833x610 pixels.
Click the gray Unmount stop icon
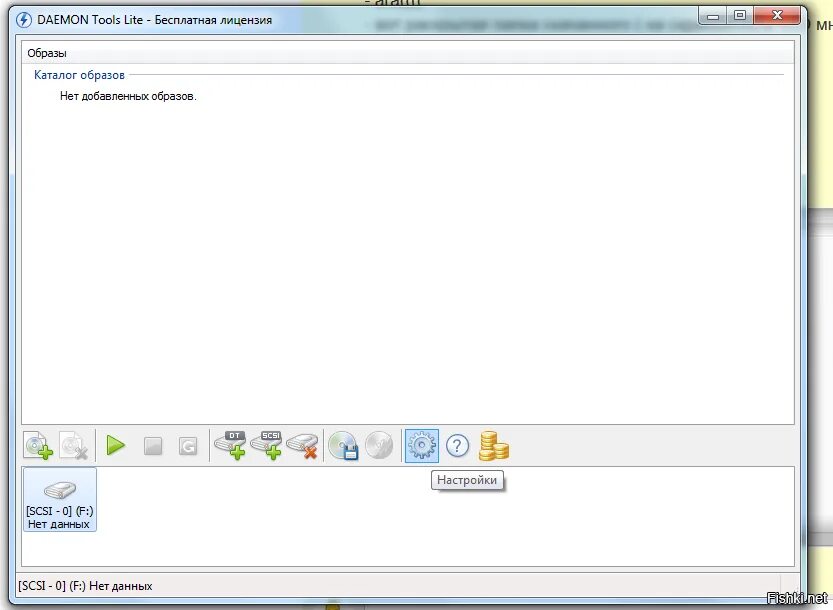[x=153, y=446]
